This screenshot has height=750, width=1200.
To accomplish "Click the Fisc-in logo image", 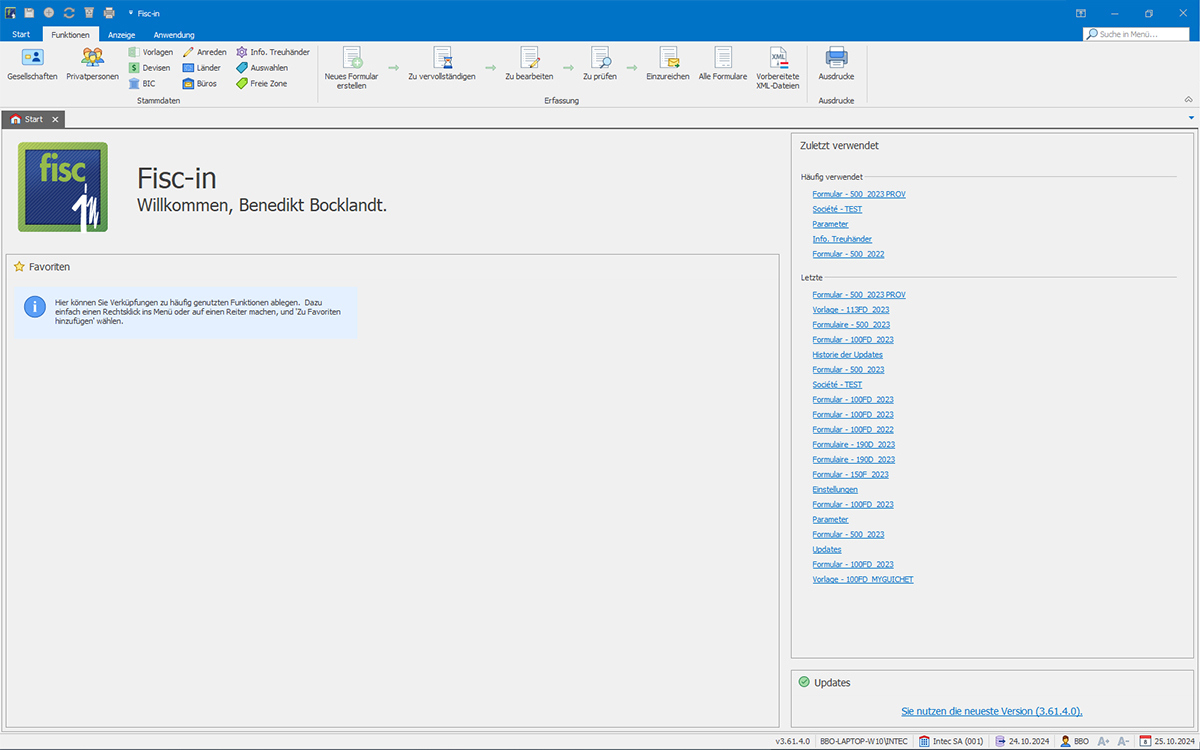I will click(62, 187).
